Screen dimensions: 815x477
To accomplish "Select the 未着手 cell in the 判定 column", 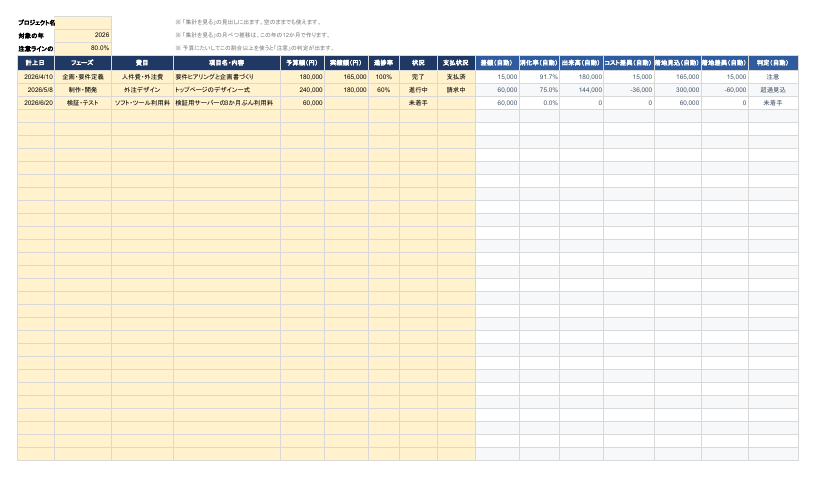I will pyautogui.click(x=773, y=103).
